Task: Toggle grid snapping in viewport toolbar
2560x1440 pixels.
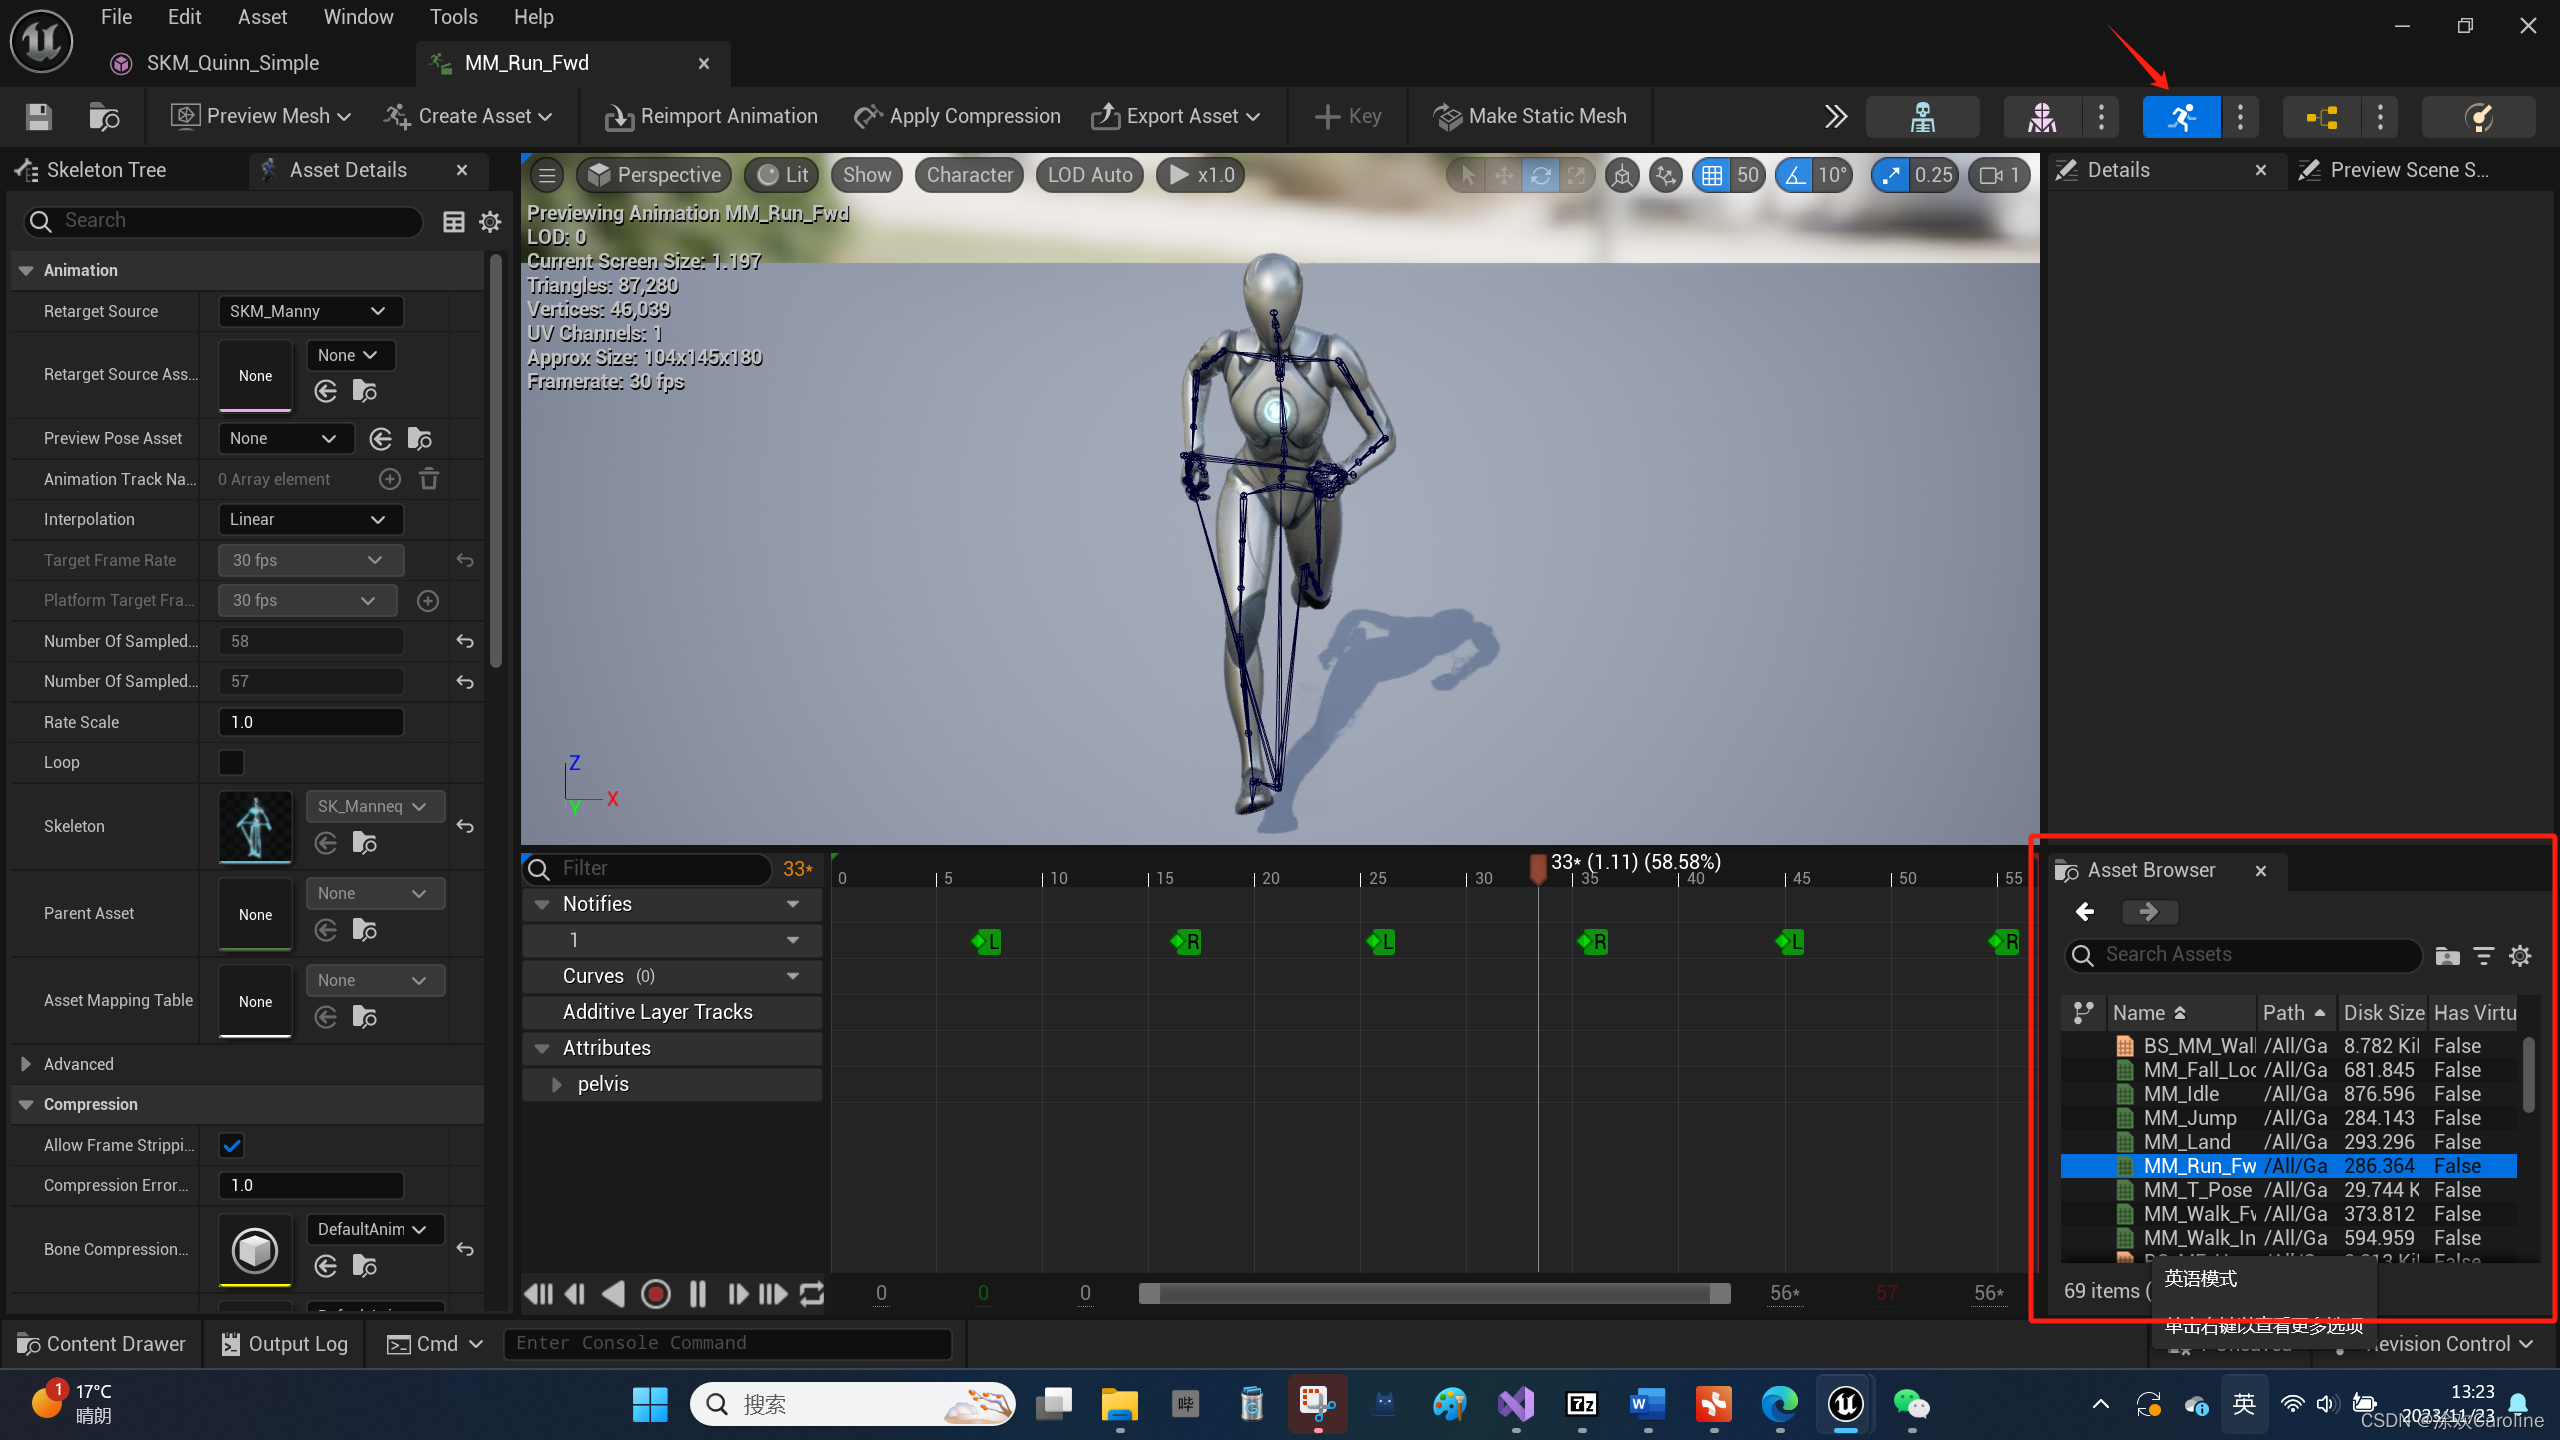Action: (x=1712, y=176)
